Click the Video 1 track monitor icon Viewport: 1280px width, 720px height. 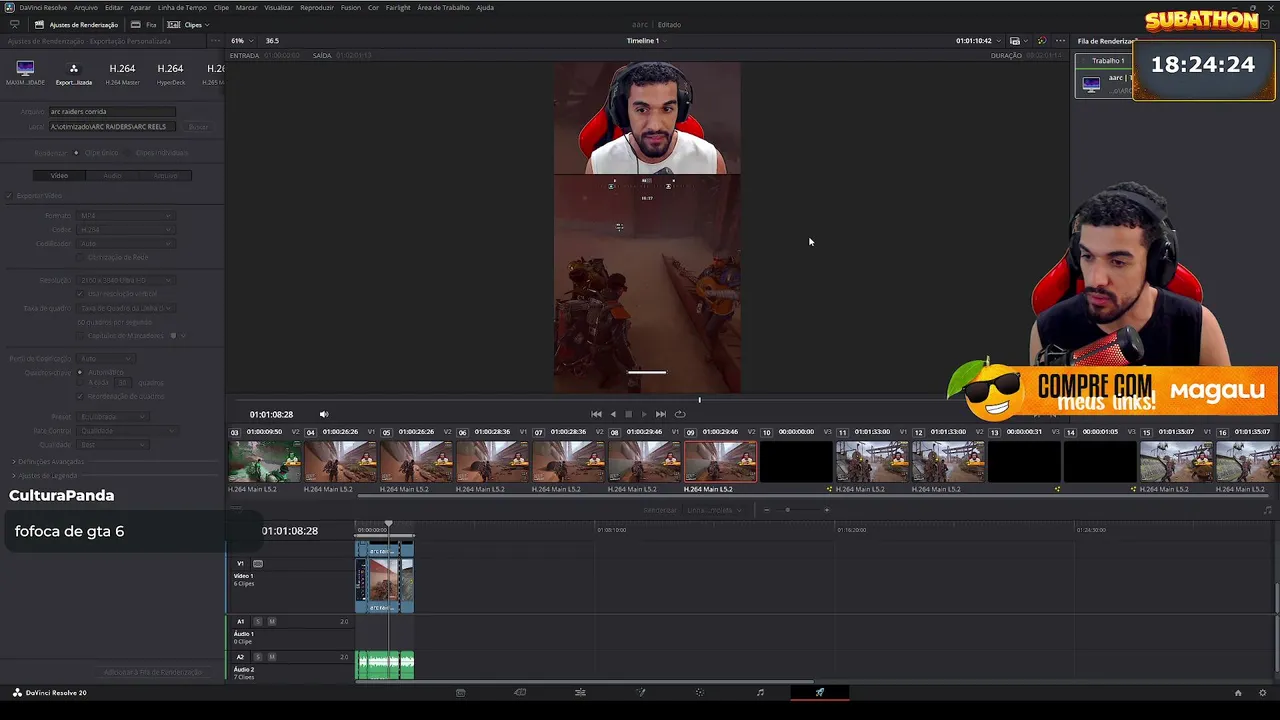coord(258,563)
